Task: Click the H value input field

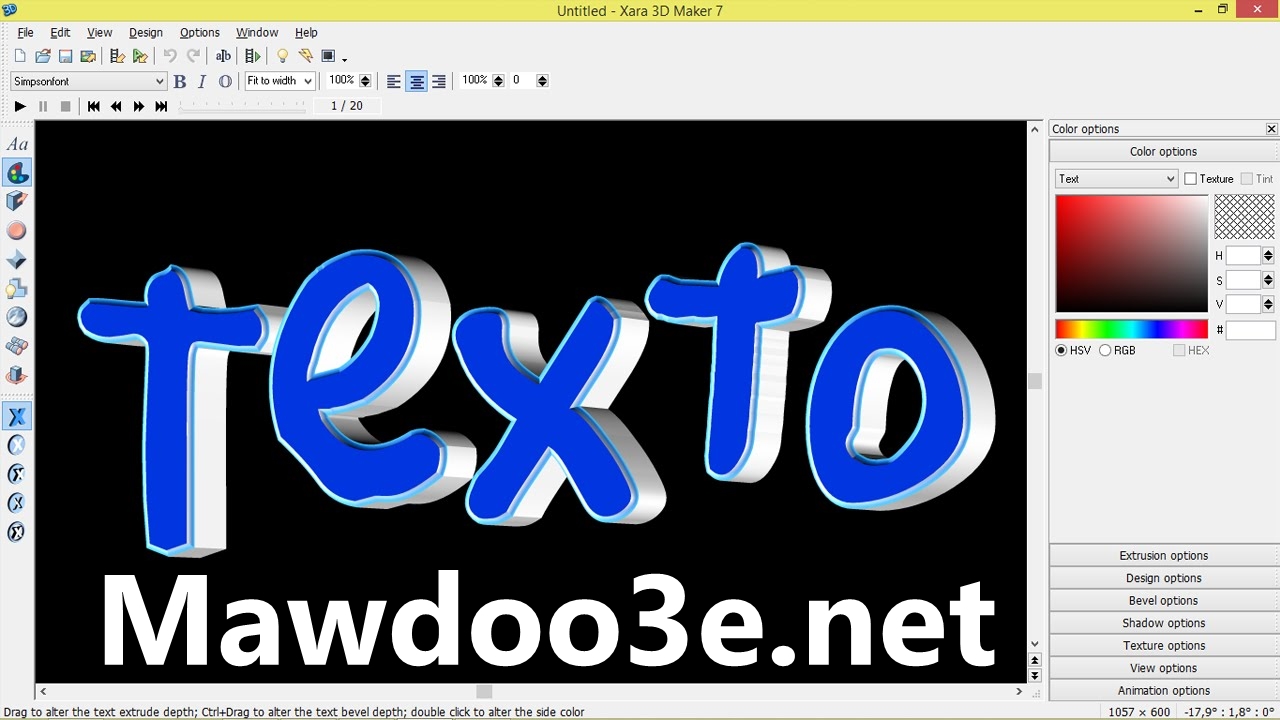Action: coord(1244,256)
